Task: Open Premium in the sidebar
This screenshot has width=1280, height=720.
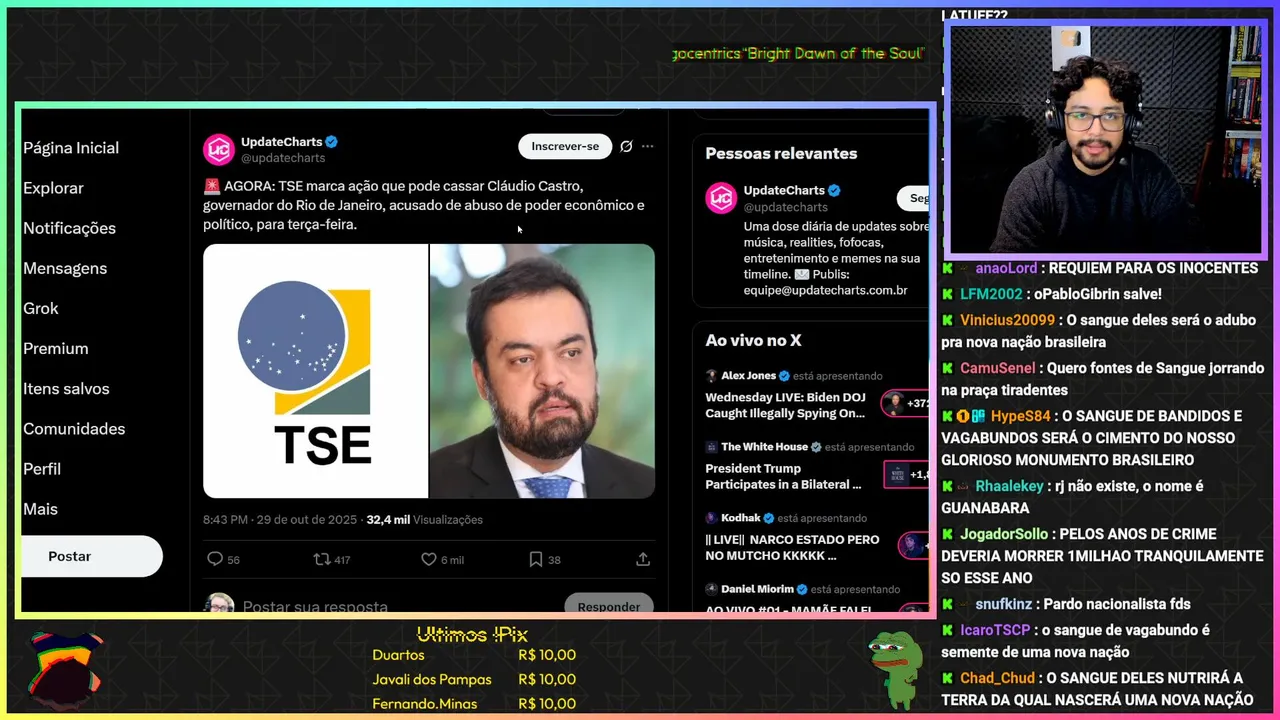Action: 56,348
